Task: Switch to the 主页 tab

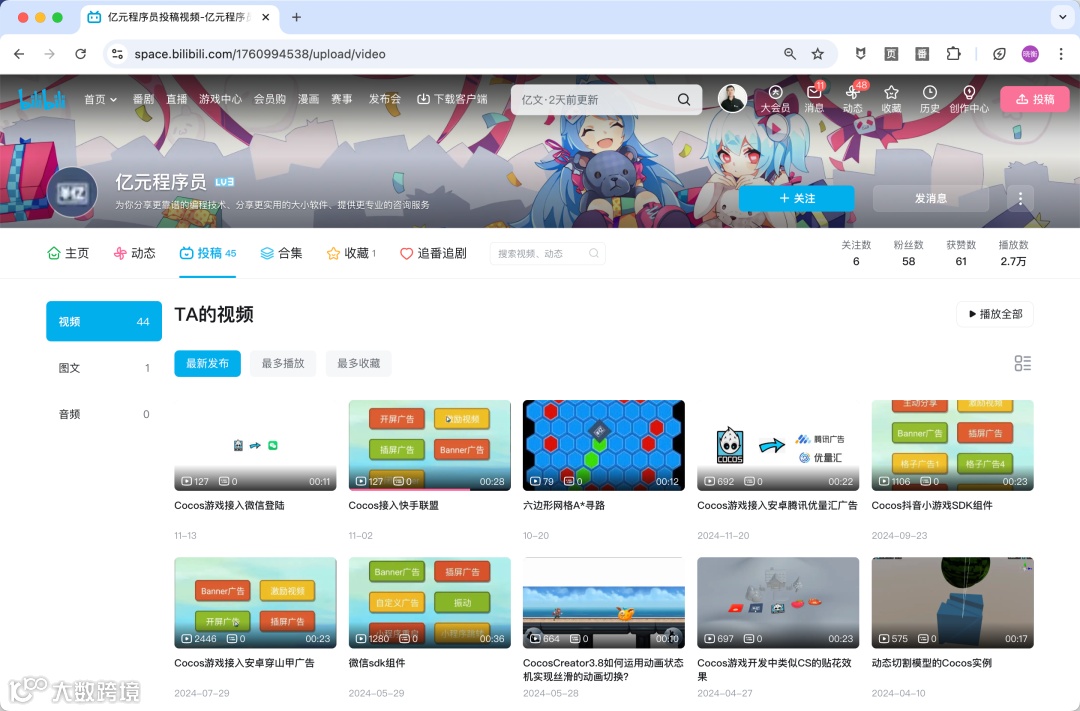Action: (x=68, y=254)
